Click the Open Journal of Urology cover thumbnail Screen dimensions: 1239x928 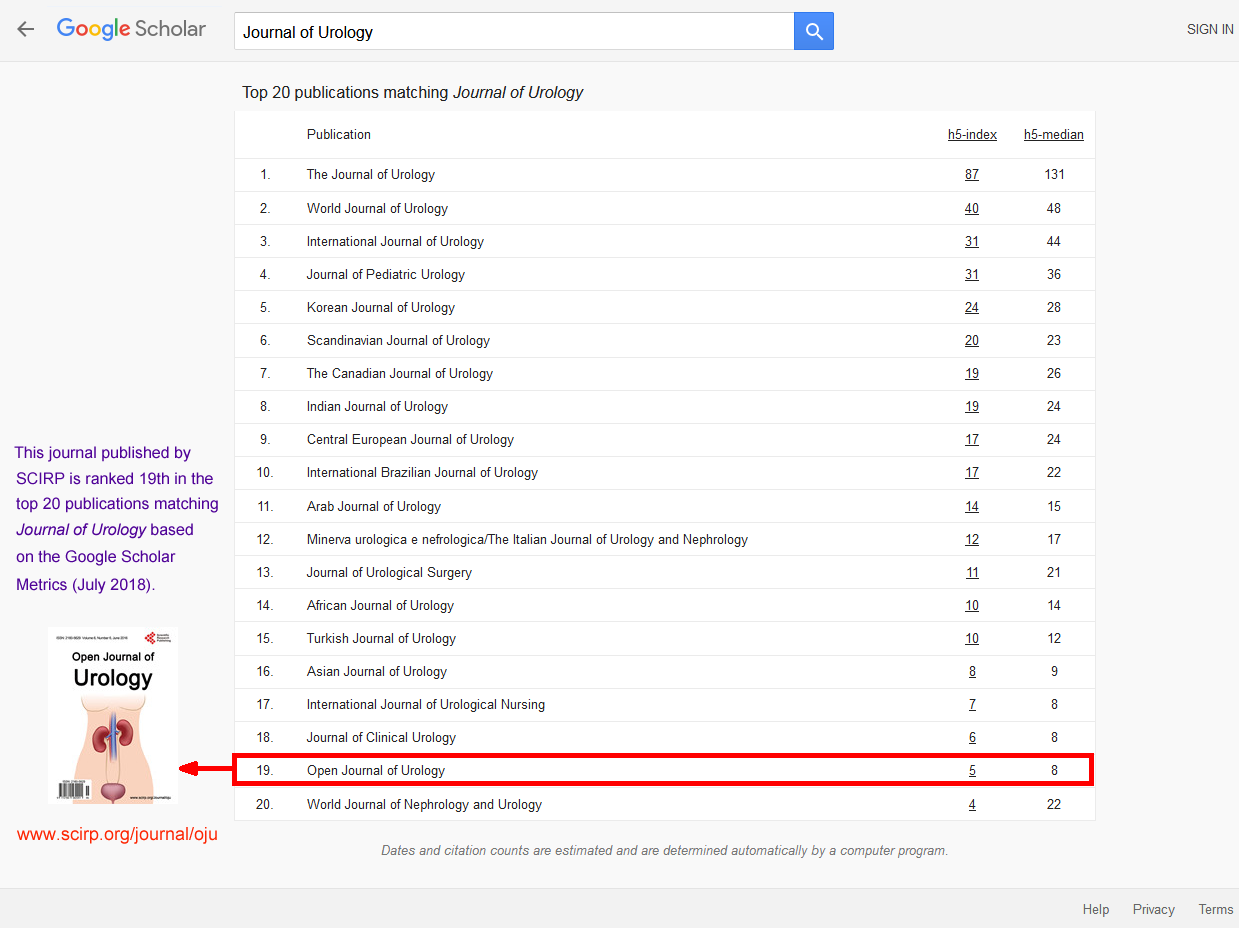(x=113, y=715)
